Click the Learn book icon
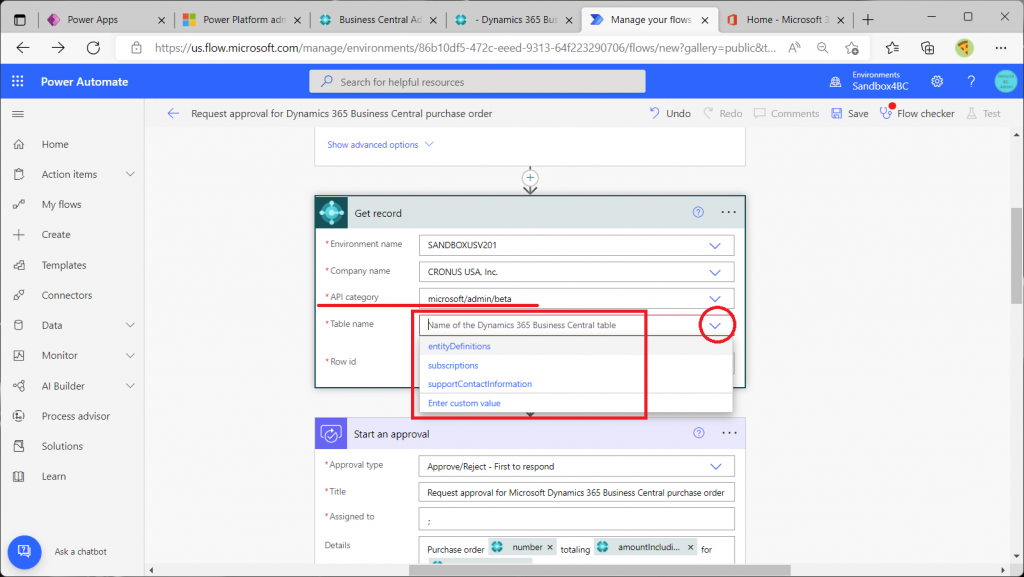This screenshot has width=1024, height=577. click(19, 476)
